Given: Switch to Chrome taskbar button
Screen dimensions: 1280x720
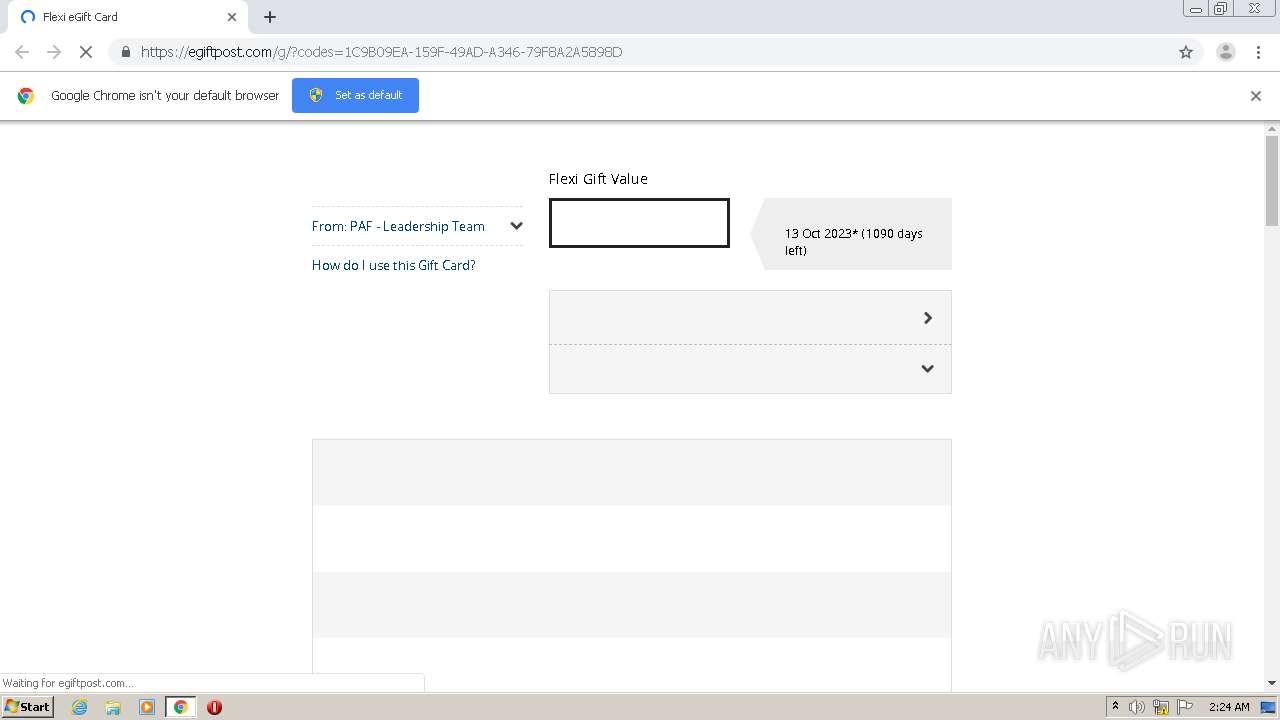Looking at the screenshot, I should pyautogui.click(x=180, y=707).
